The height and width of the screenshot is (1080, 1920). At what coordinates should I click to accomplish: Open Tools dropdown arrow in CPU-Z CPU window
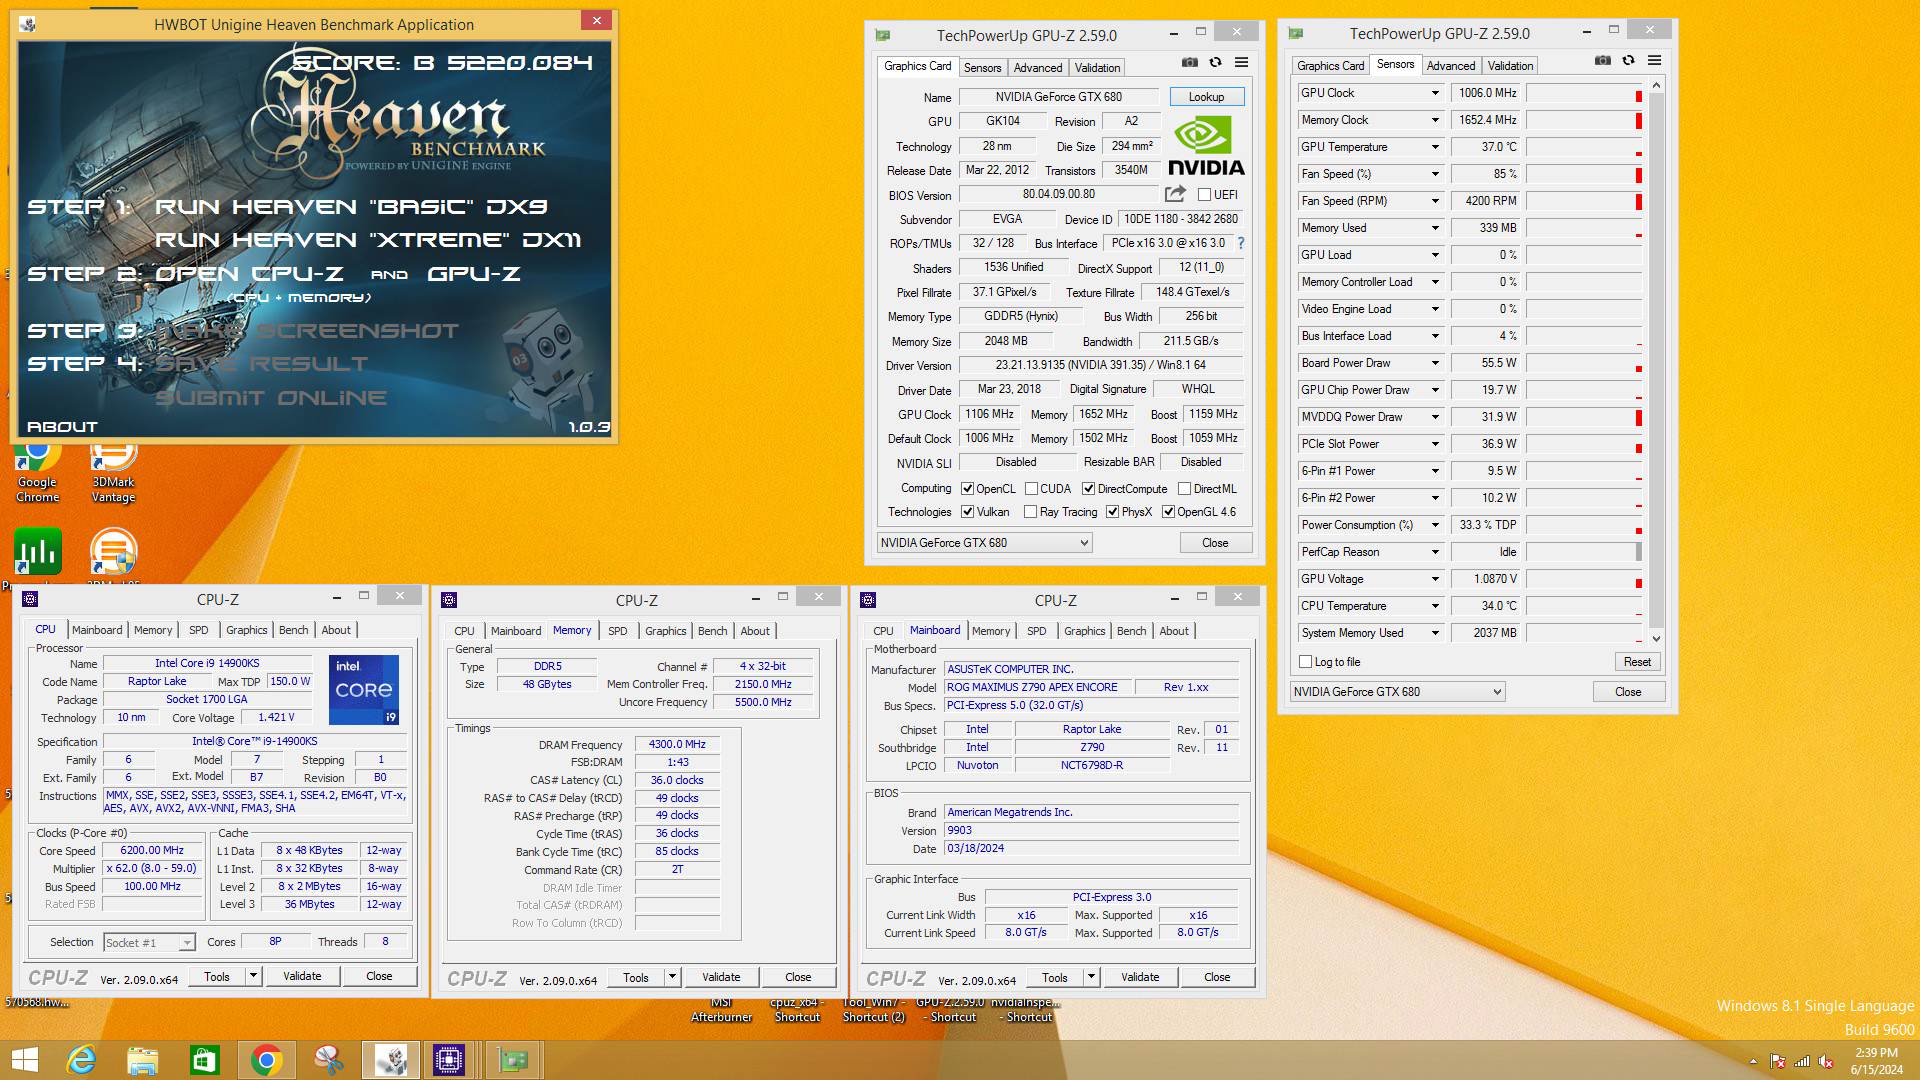coord(253,976)
